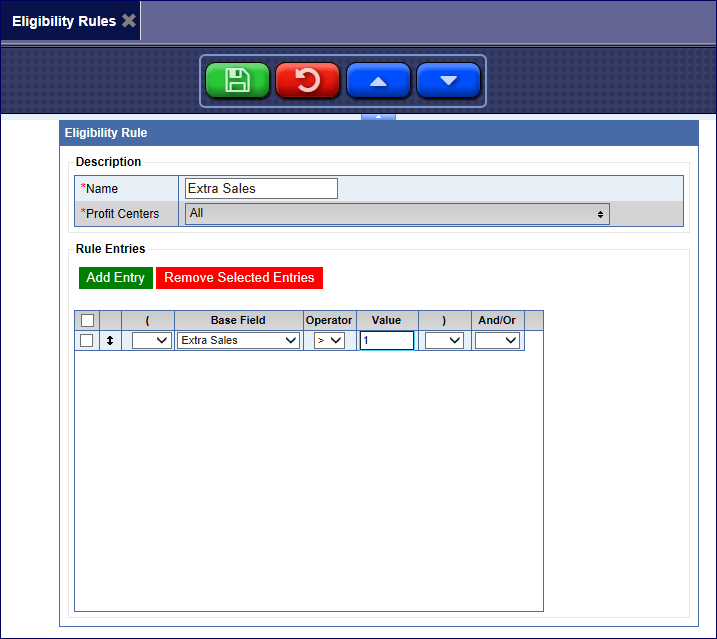This screenshot has width=717, height=639.
Task: Toggle the select-all checkbox in table header
Action: [x=87, y=320]
